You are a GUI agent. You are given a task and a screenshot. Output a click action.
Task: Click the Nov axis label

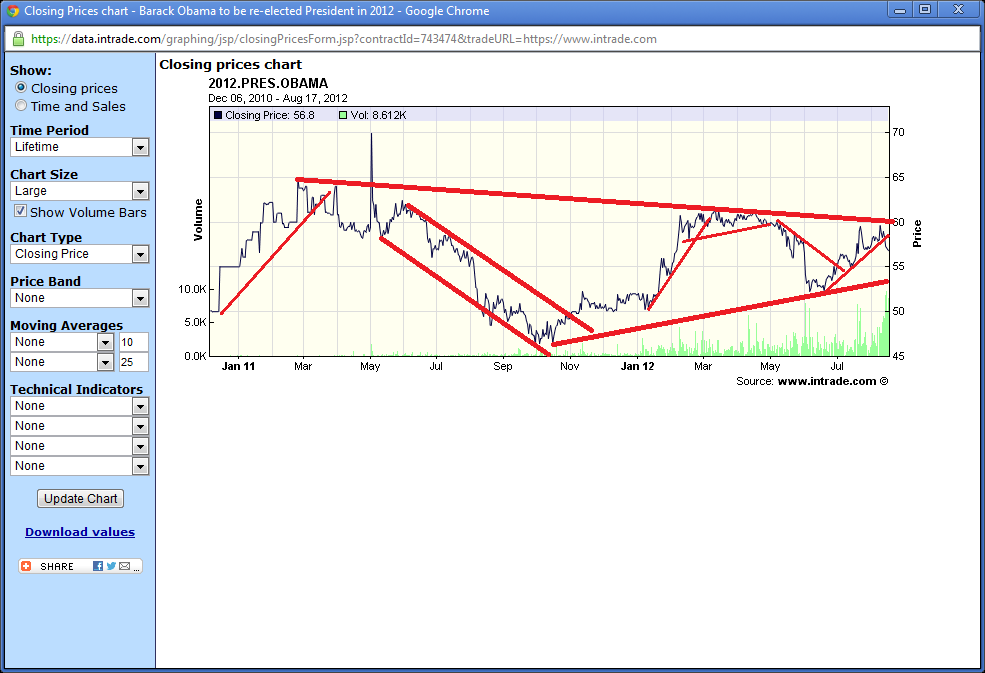coord(569,366)
